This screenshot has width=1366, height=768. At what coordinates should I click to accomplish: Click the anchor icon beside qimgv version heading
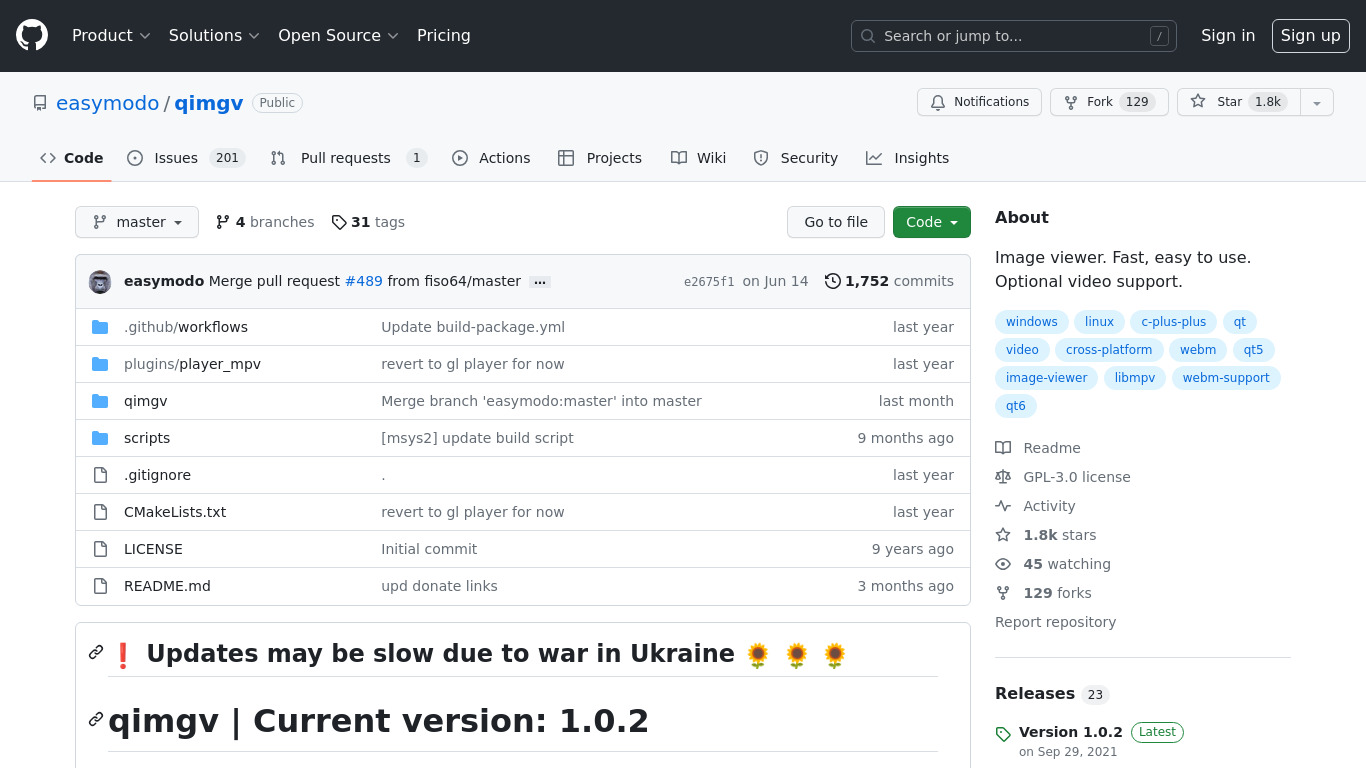click(96, 719)
